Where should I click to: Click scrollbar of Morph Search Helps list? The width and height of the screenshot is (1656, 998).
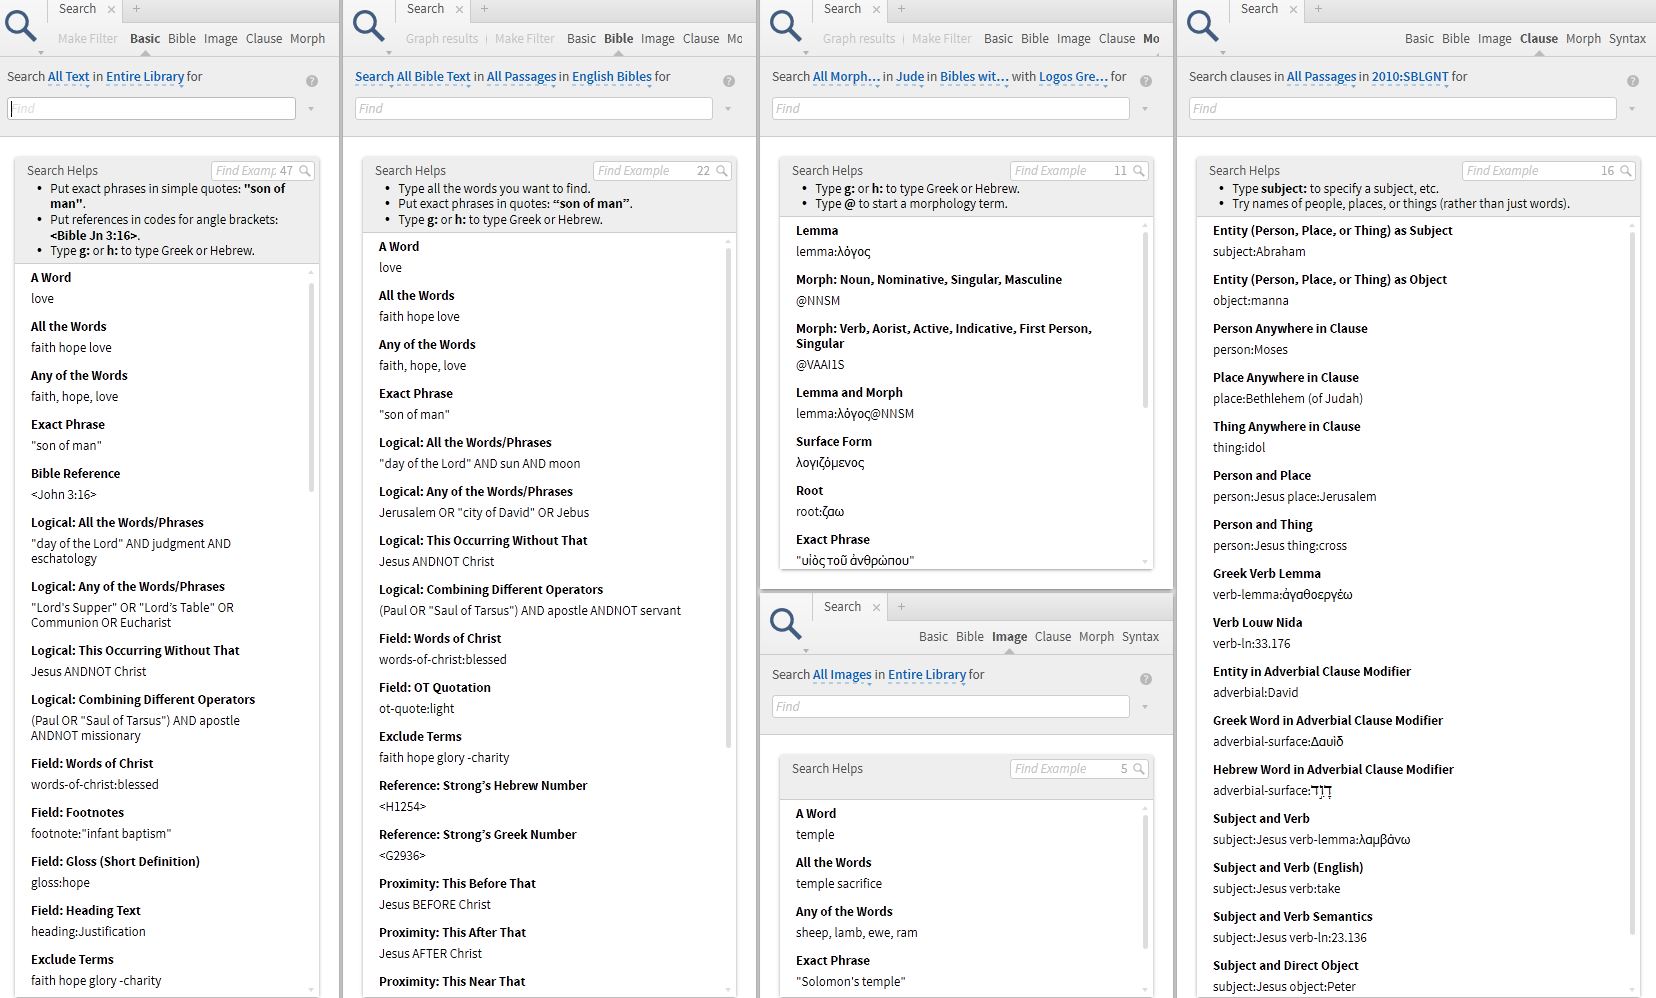1145,318
